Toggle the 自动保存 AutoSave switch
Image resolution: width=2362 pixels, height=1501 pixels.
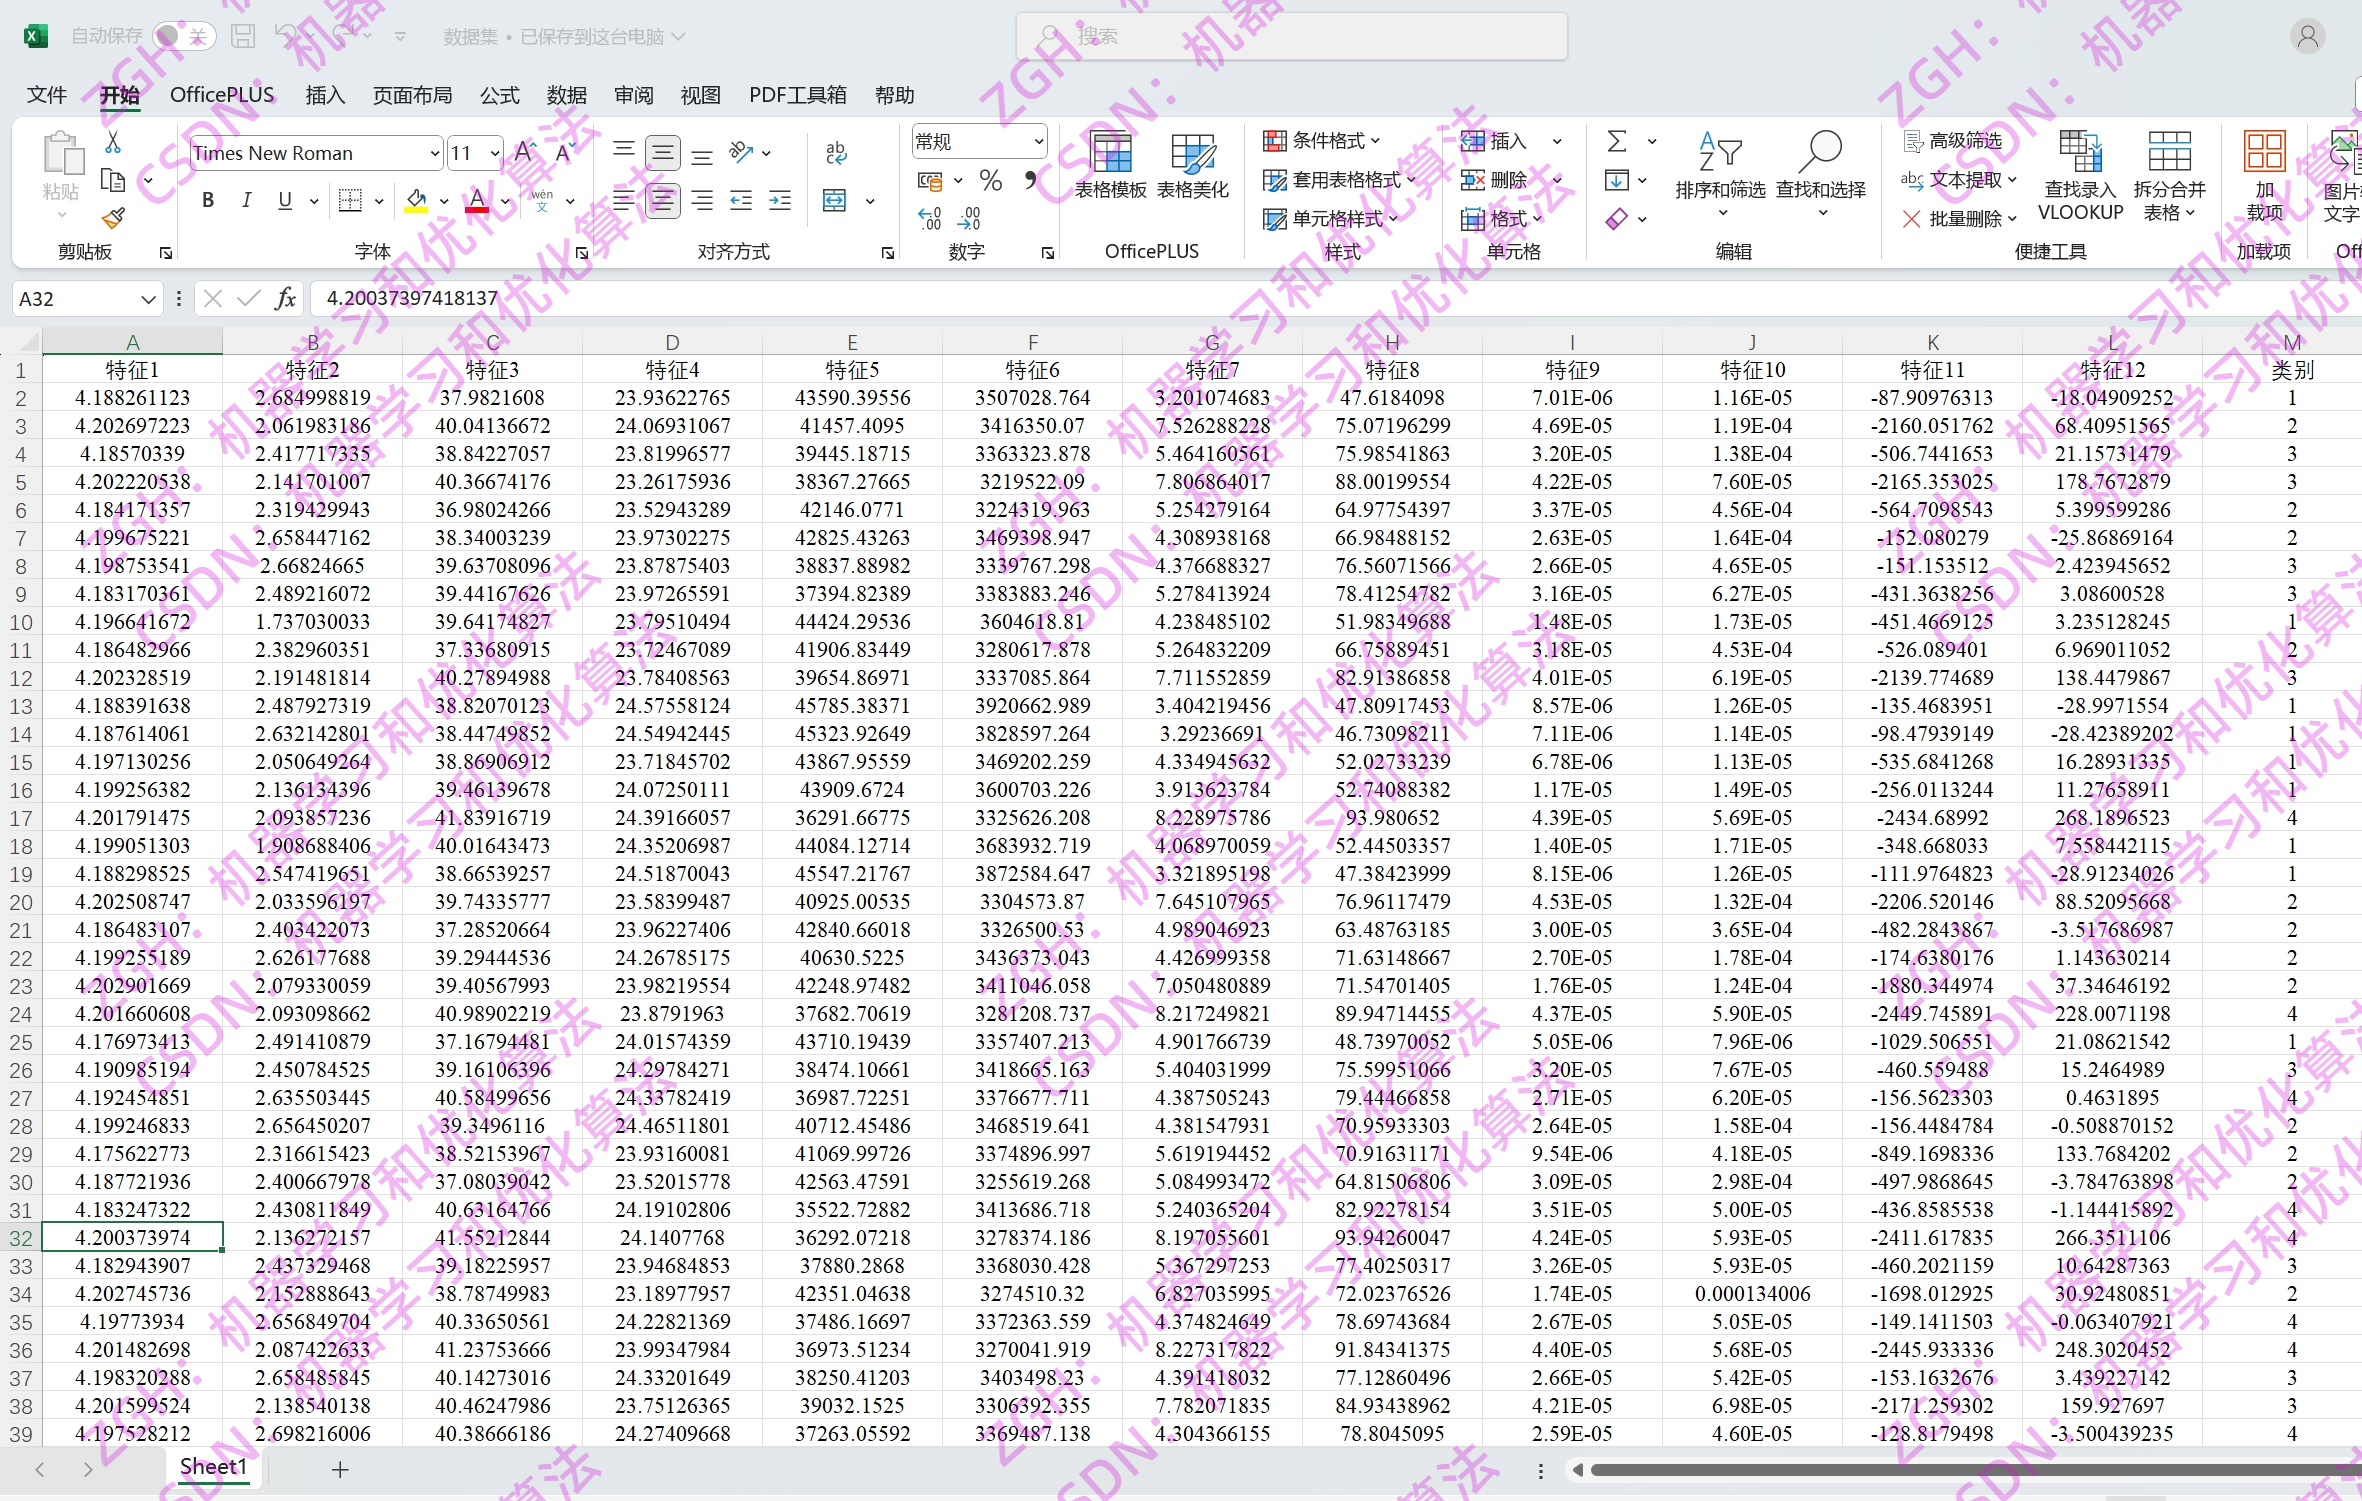pyautogui.click(x=184, y=36)
